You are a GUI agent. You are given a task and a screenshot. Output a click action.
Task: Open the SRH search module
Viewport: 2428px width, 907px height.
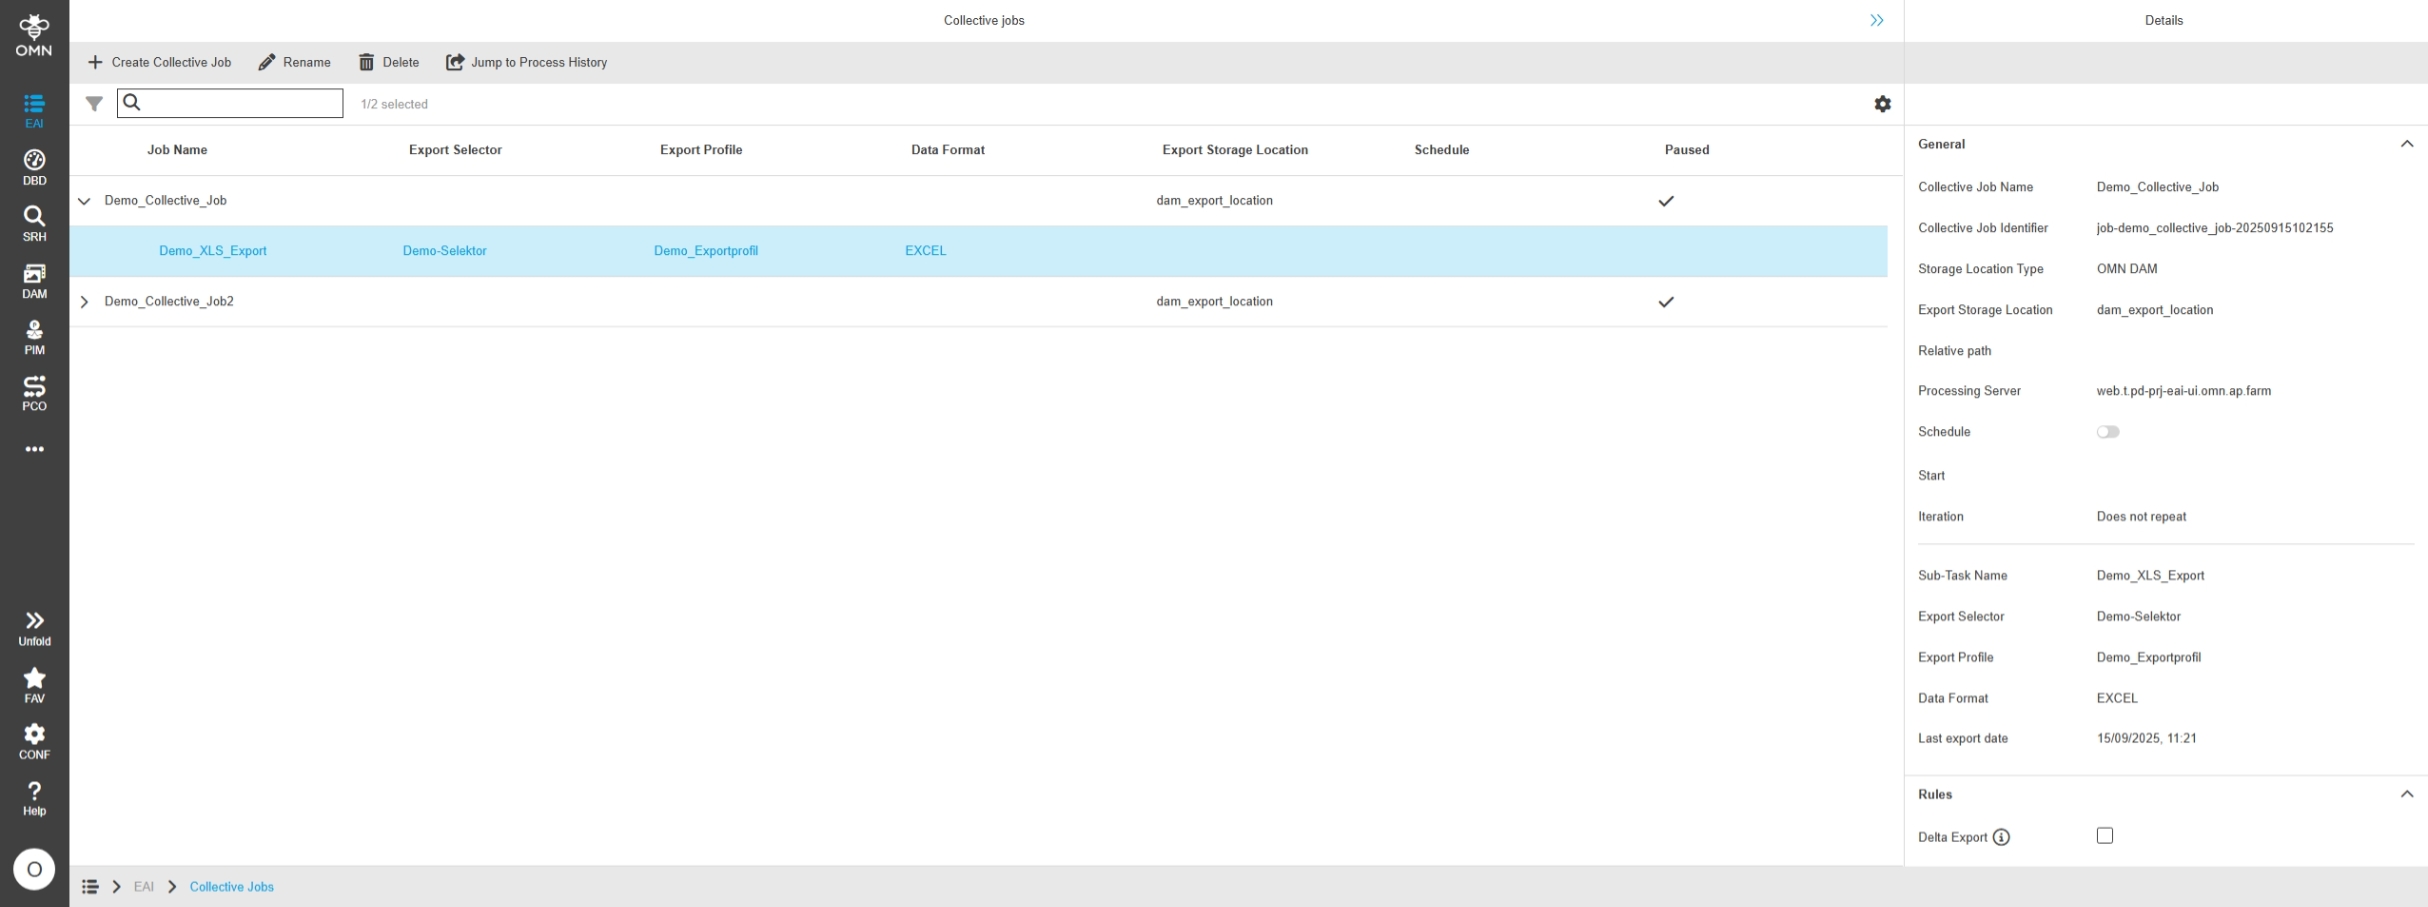pos(34,223)
